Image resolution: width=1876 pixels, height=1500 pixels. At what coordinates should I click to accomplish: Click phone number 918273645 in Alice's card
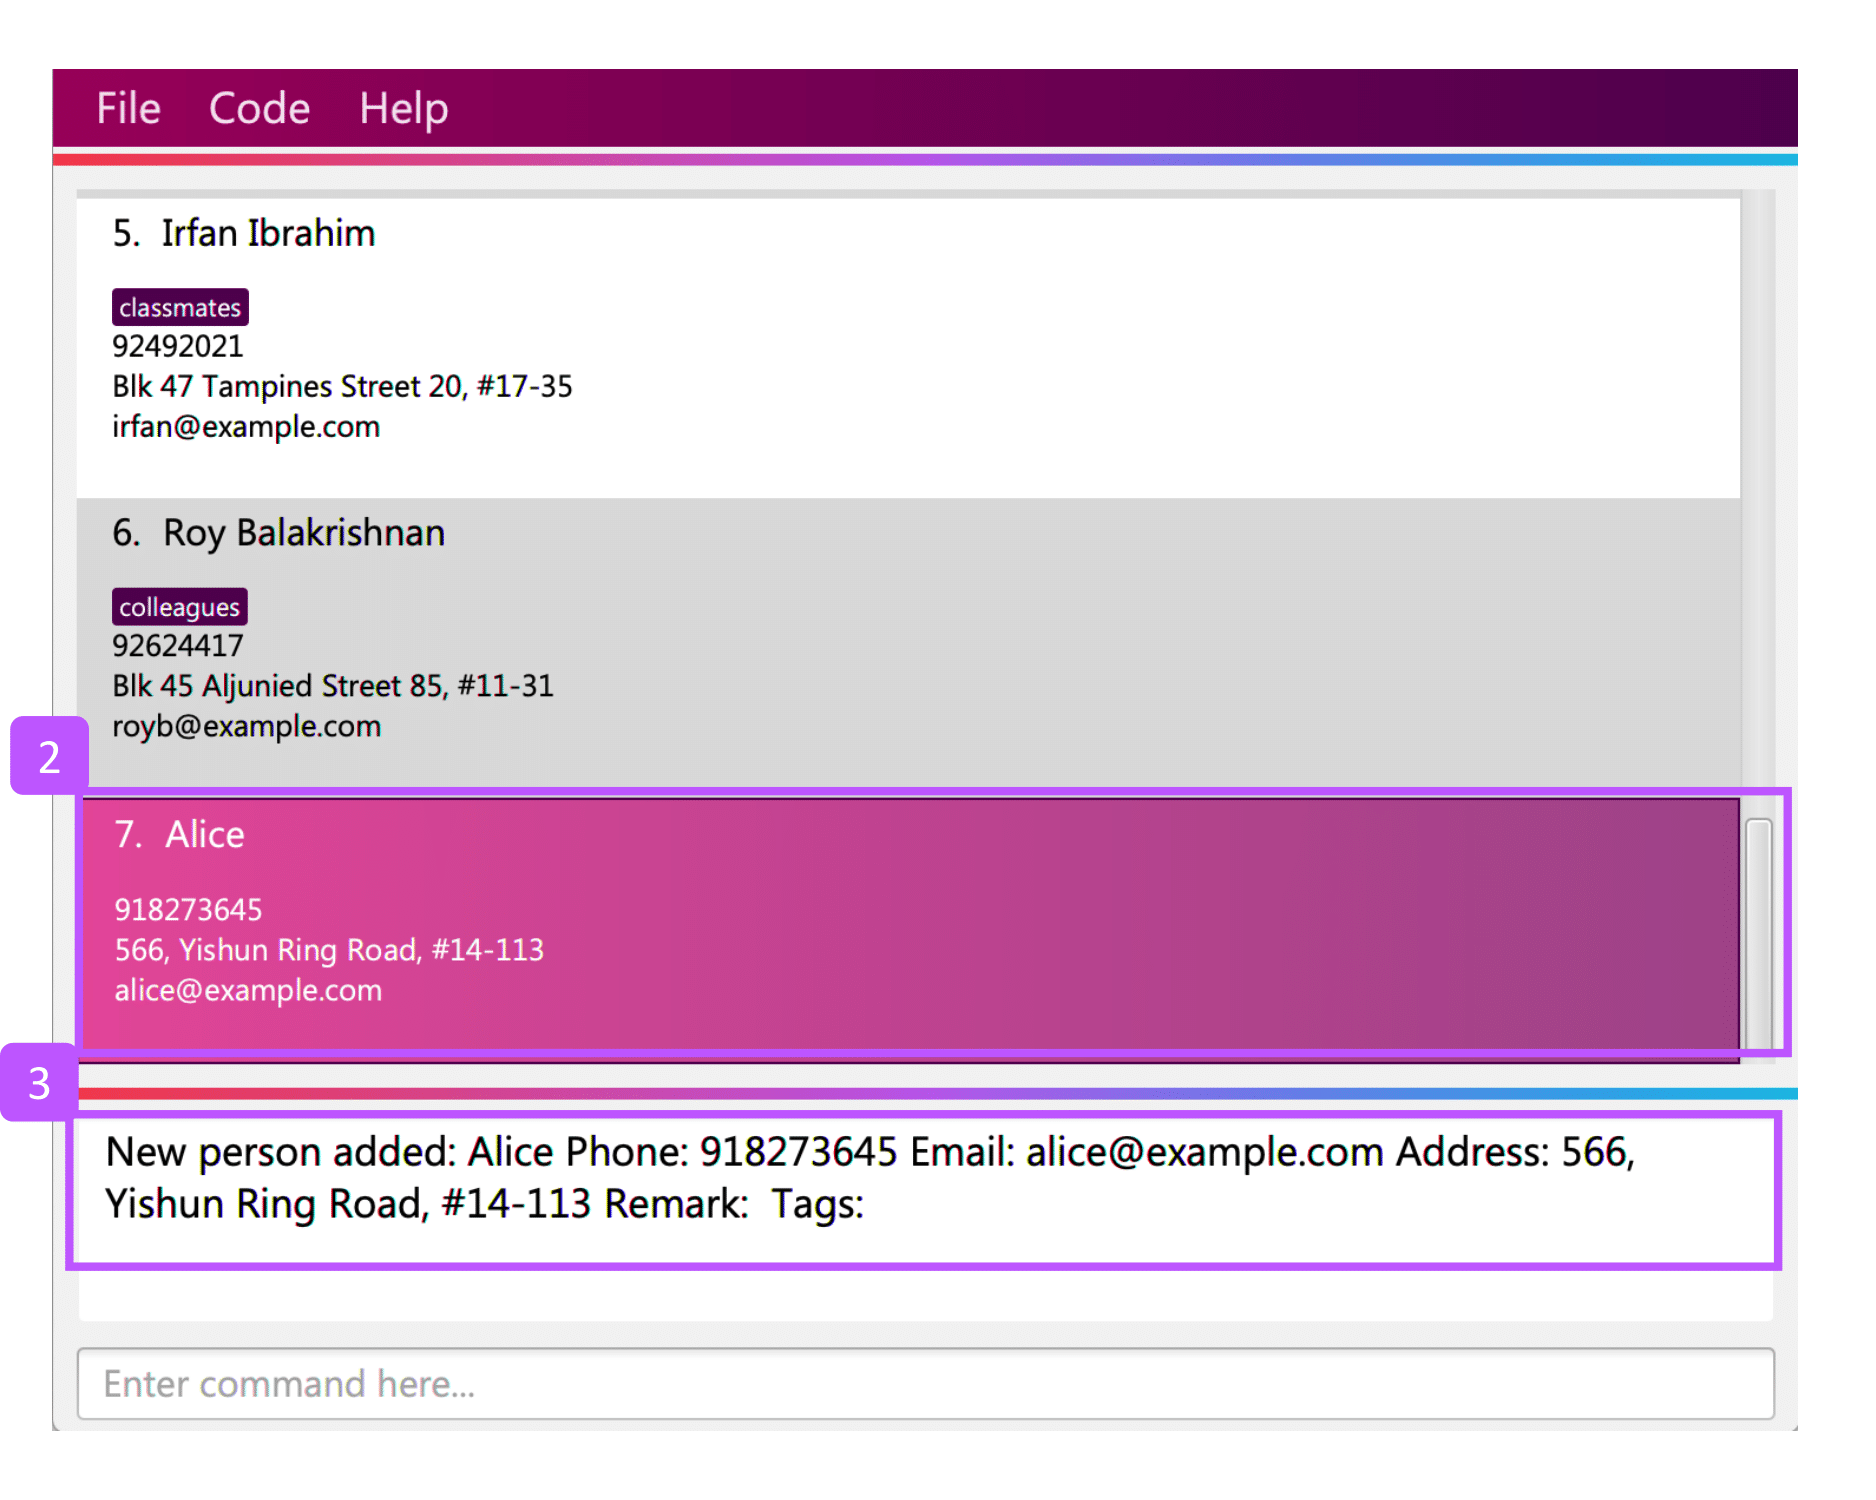click(x=188, y=910)
